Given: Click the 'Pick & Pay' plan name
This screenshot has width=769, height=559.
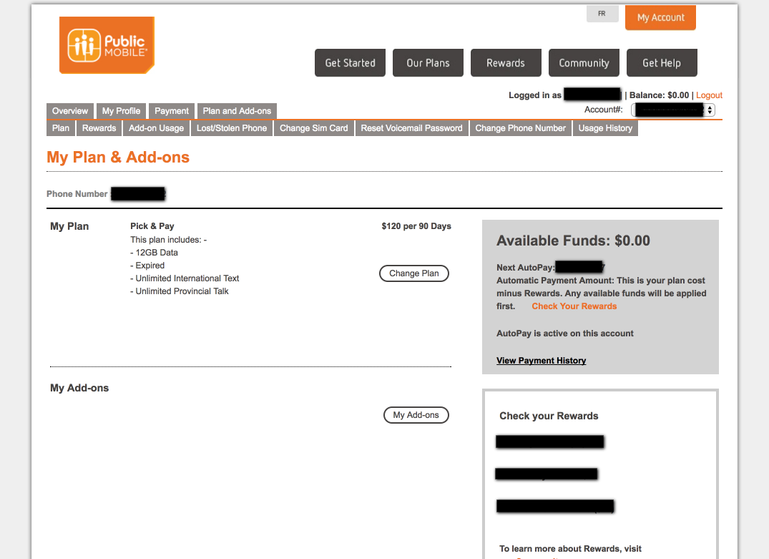Looking at the screenshot, I should pyautogui.click(x=152, y=226).
